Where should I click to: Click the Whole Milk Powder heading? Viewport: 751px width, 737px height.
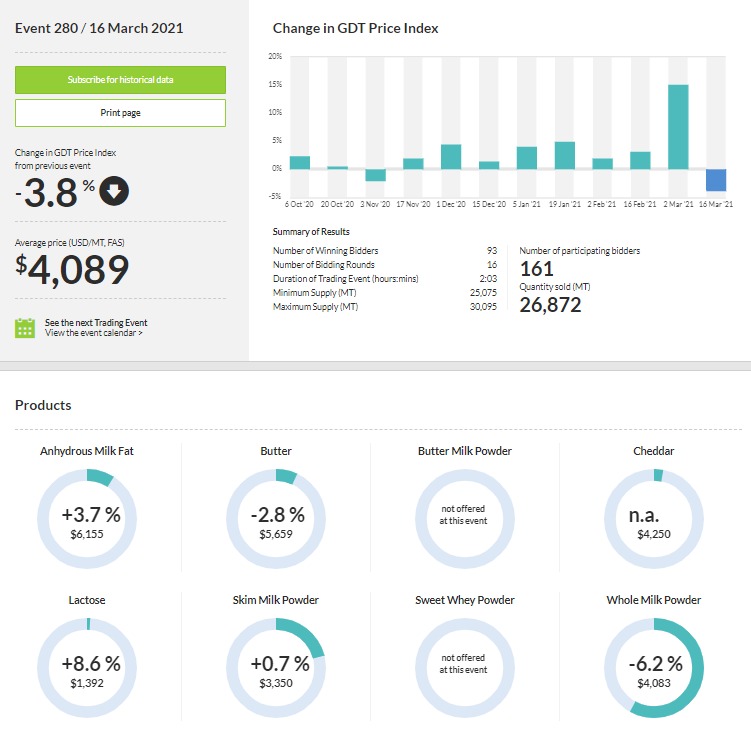point(654,600)
